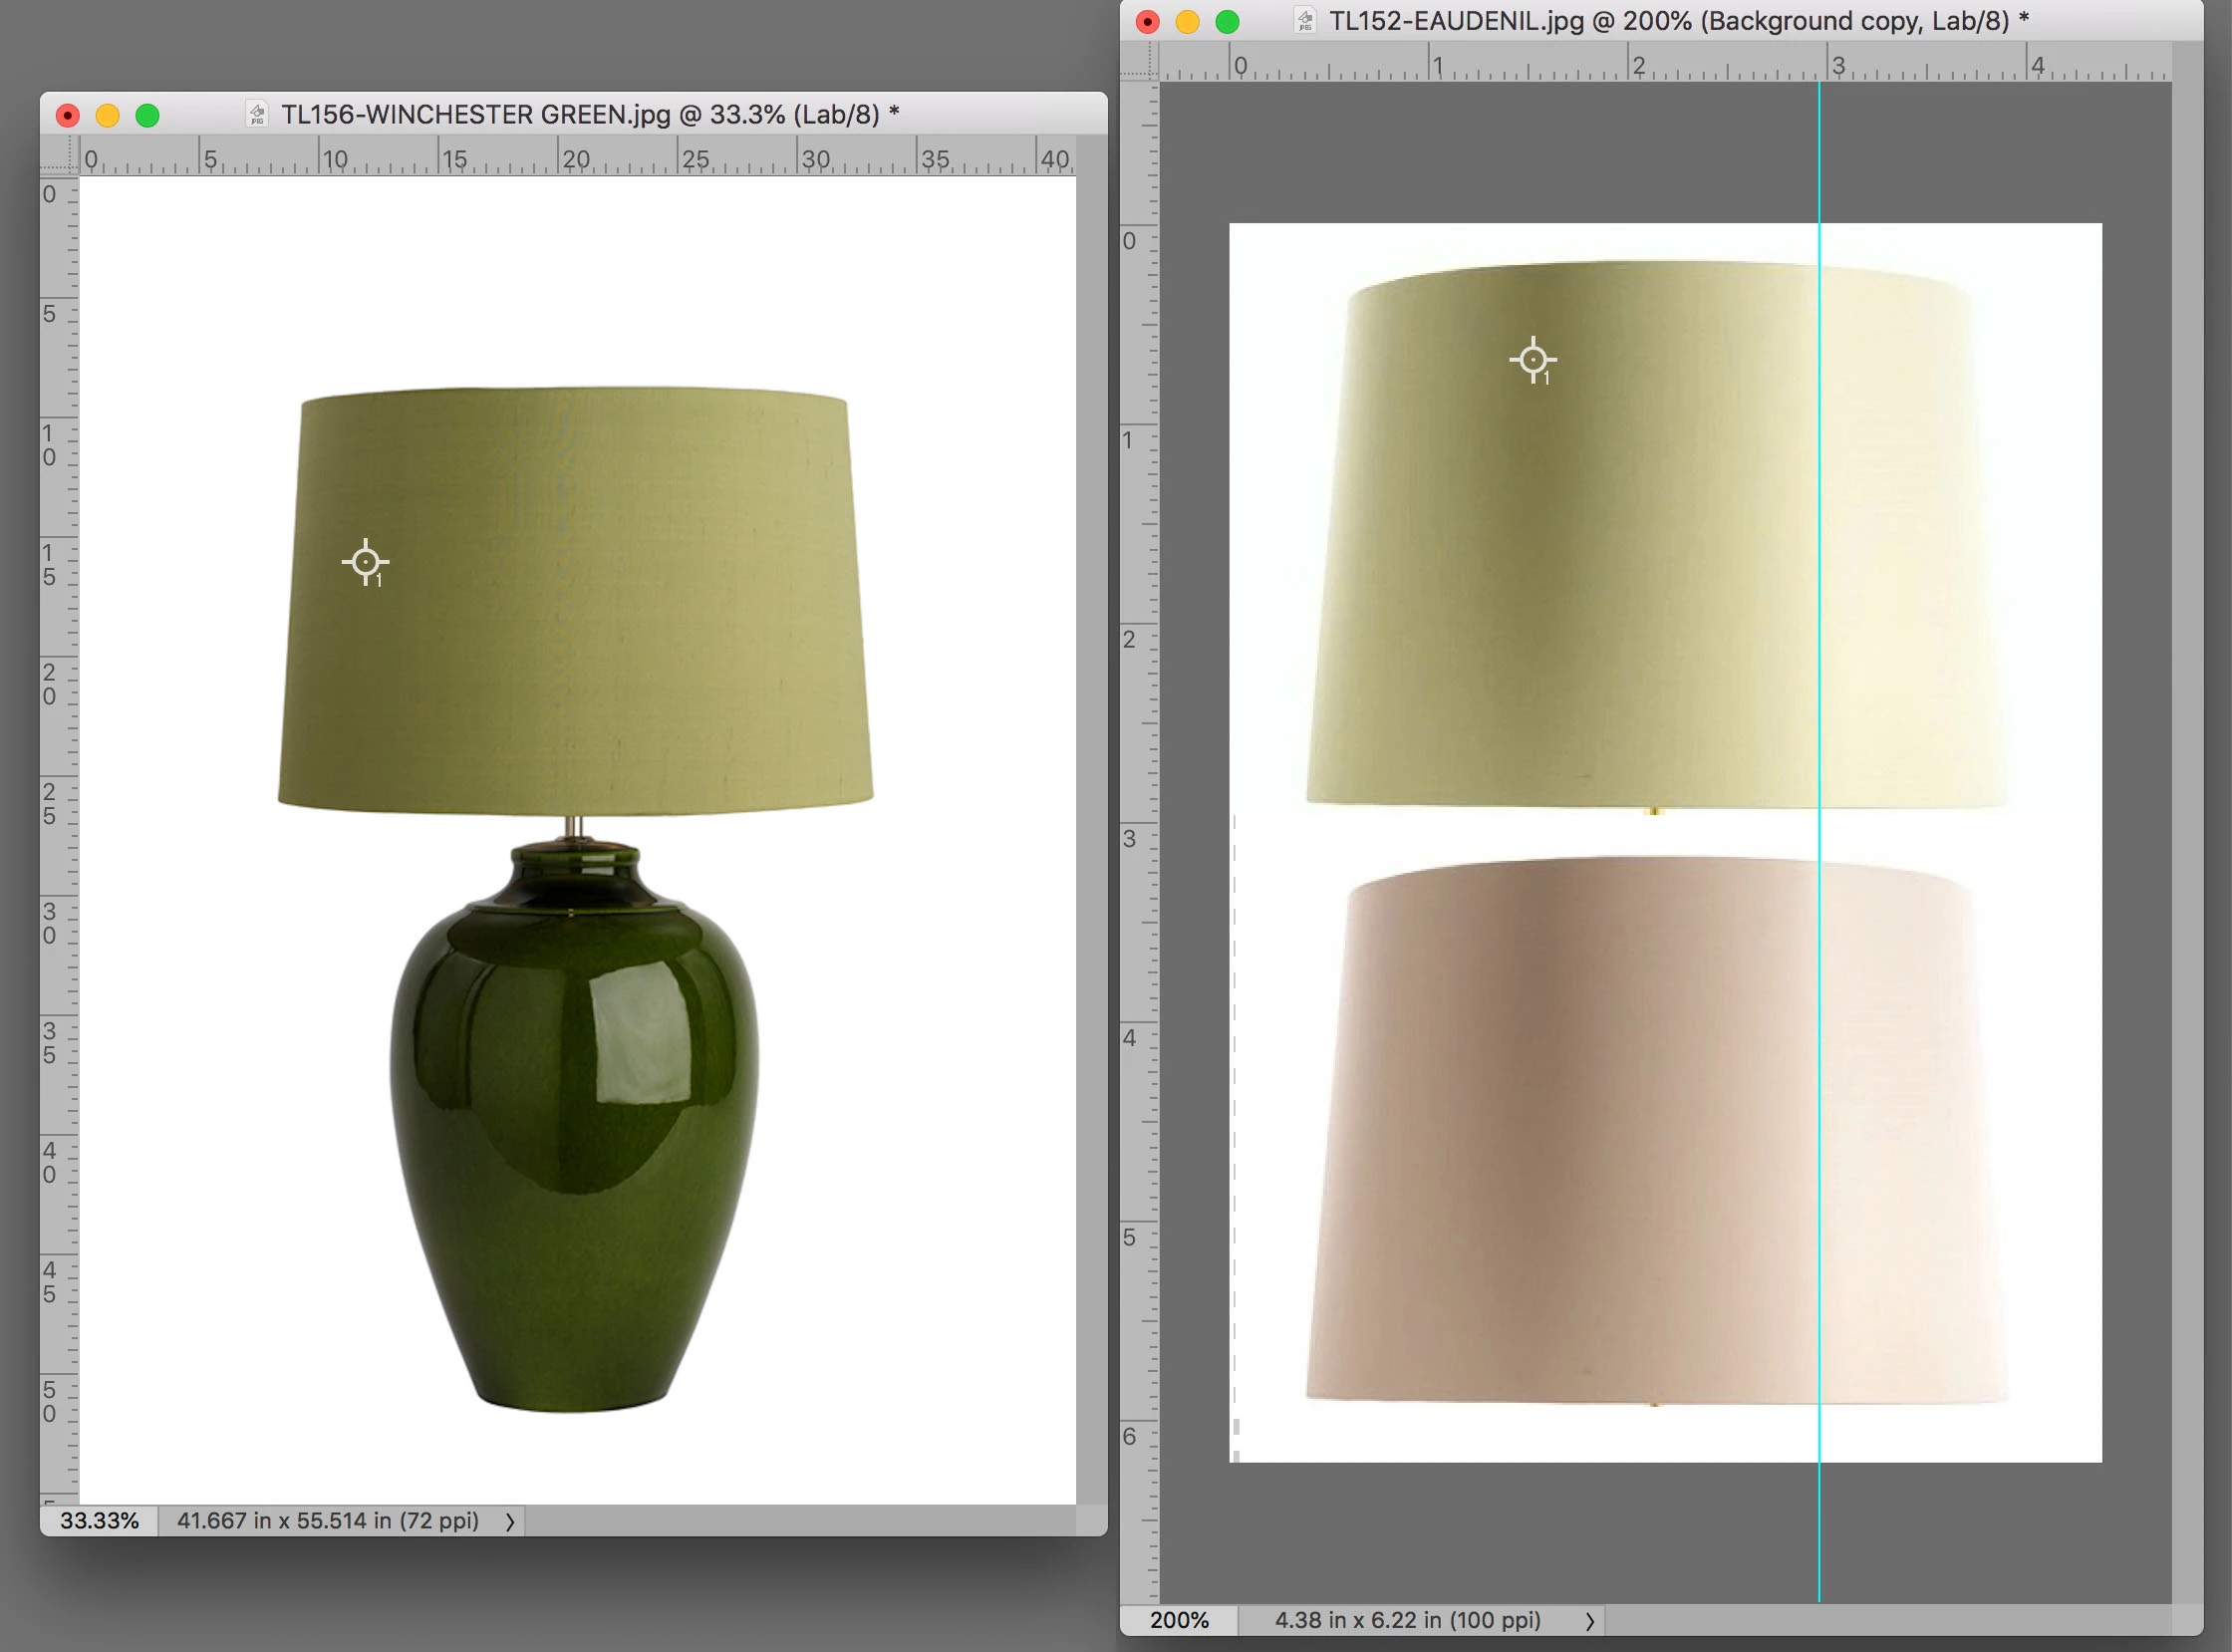Expand the status bar chevron in the Winchester Green window
Viewport: 2232px width, 1652px height.
coord(510,1522)
